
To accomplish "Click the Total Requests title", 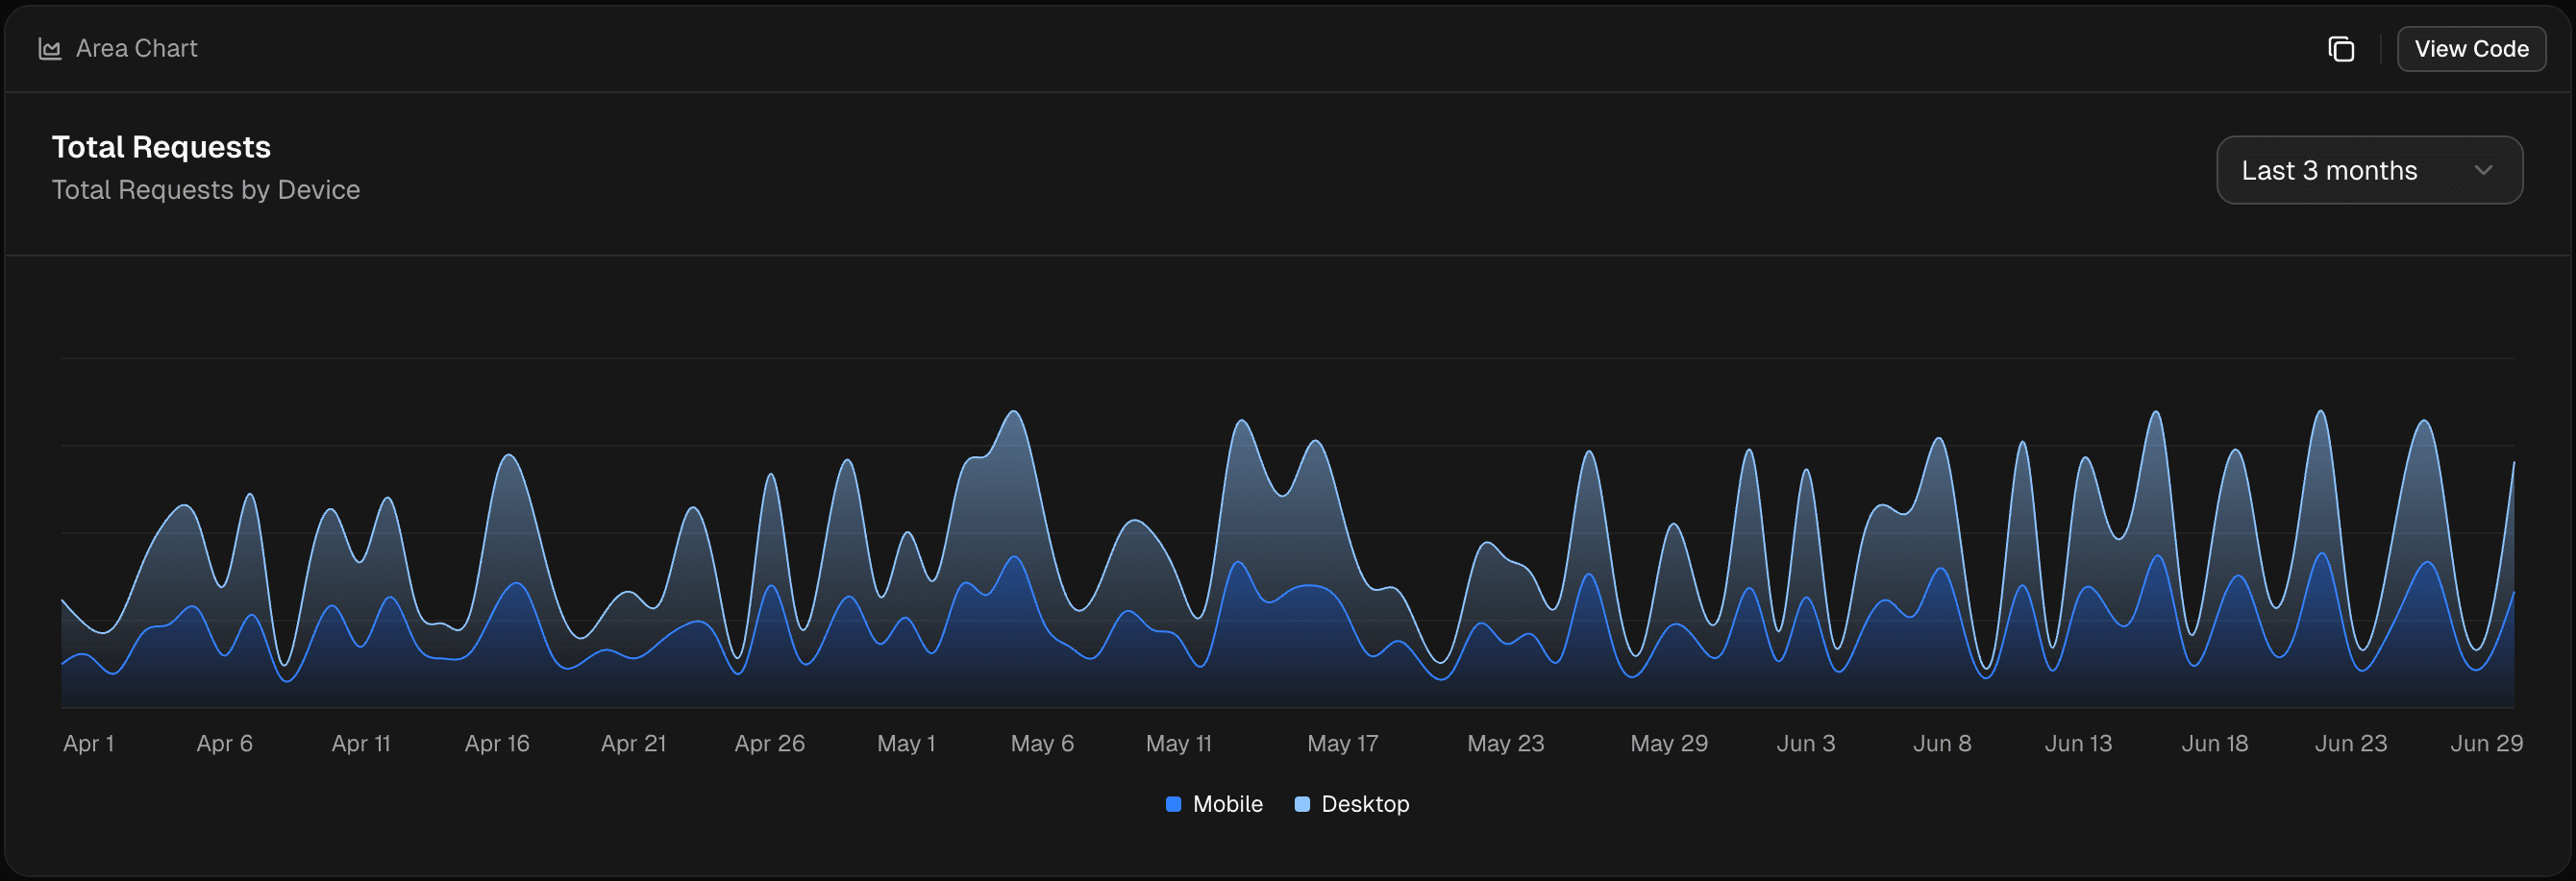I will click(x=161, y=147).
